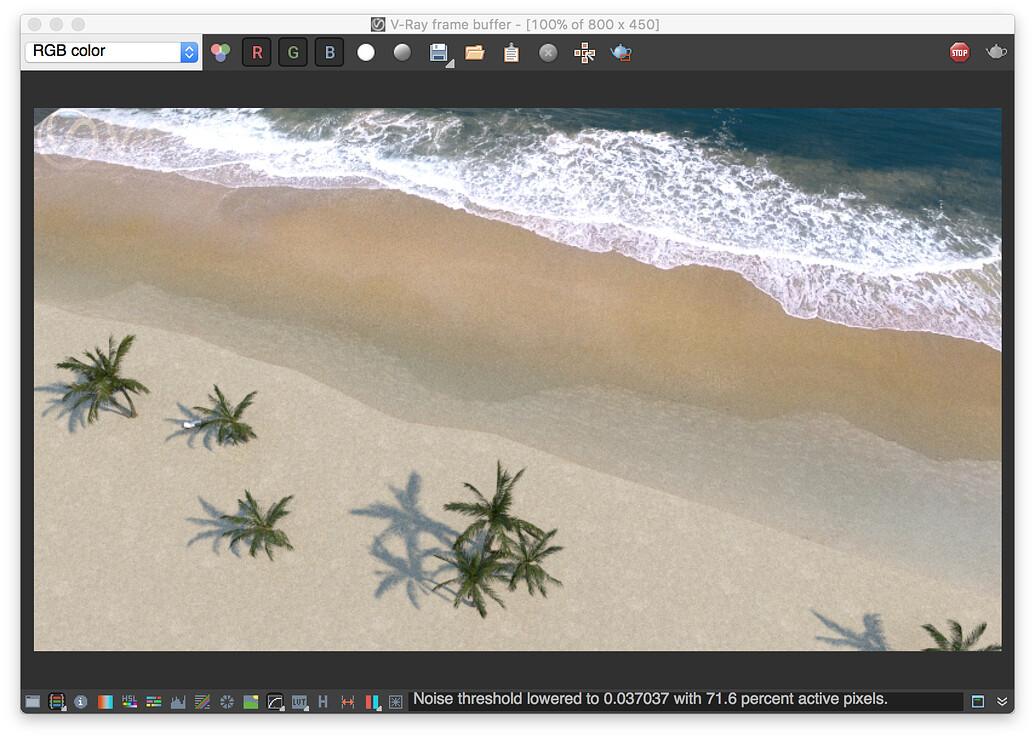This screenshot has width=1035, height=739.
Task: Click the curves adjustment control
Action: pos(276,701)
